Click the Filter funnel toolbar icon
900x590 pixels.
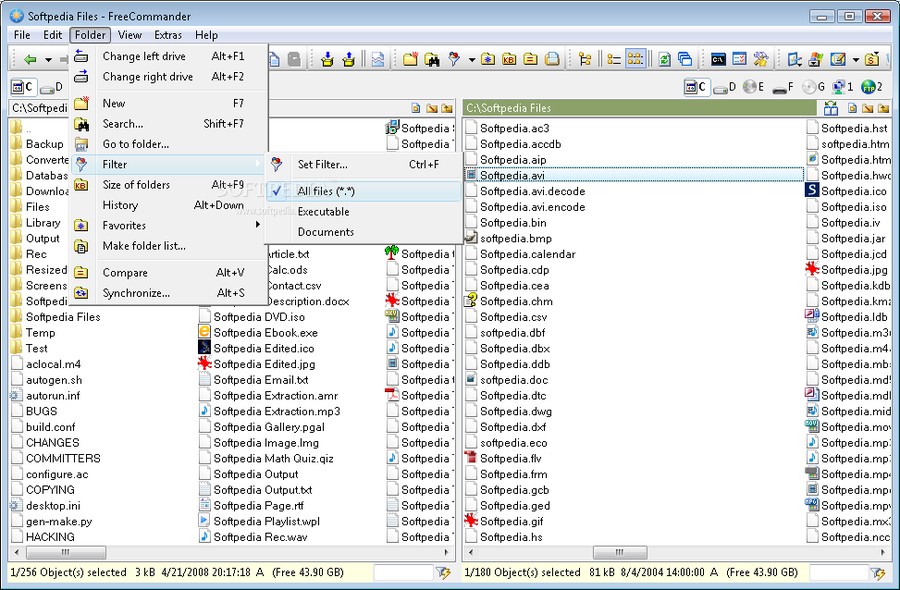tap(454, 59)
